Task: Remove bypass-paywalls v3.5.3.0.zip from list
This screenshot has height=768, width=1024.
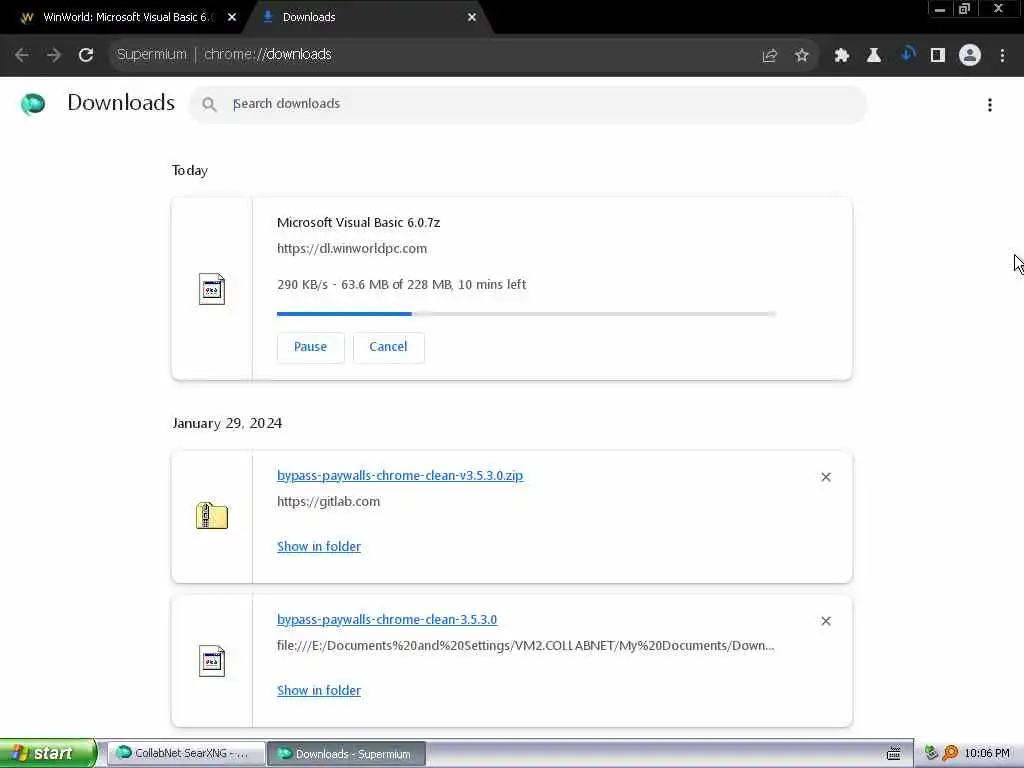Action: pos(826,477)
